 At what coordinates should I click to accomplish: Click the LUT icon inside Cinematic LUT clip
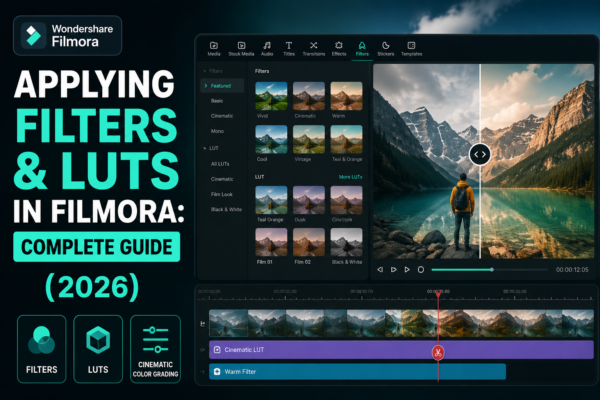[x=217, y=350]
